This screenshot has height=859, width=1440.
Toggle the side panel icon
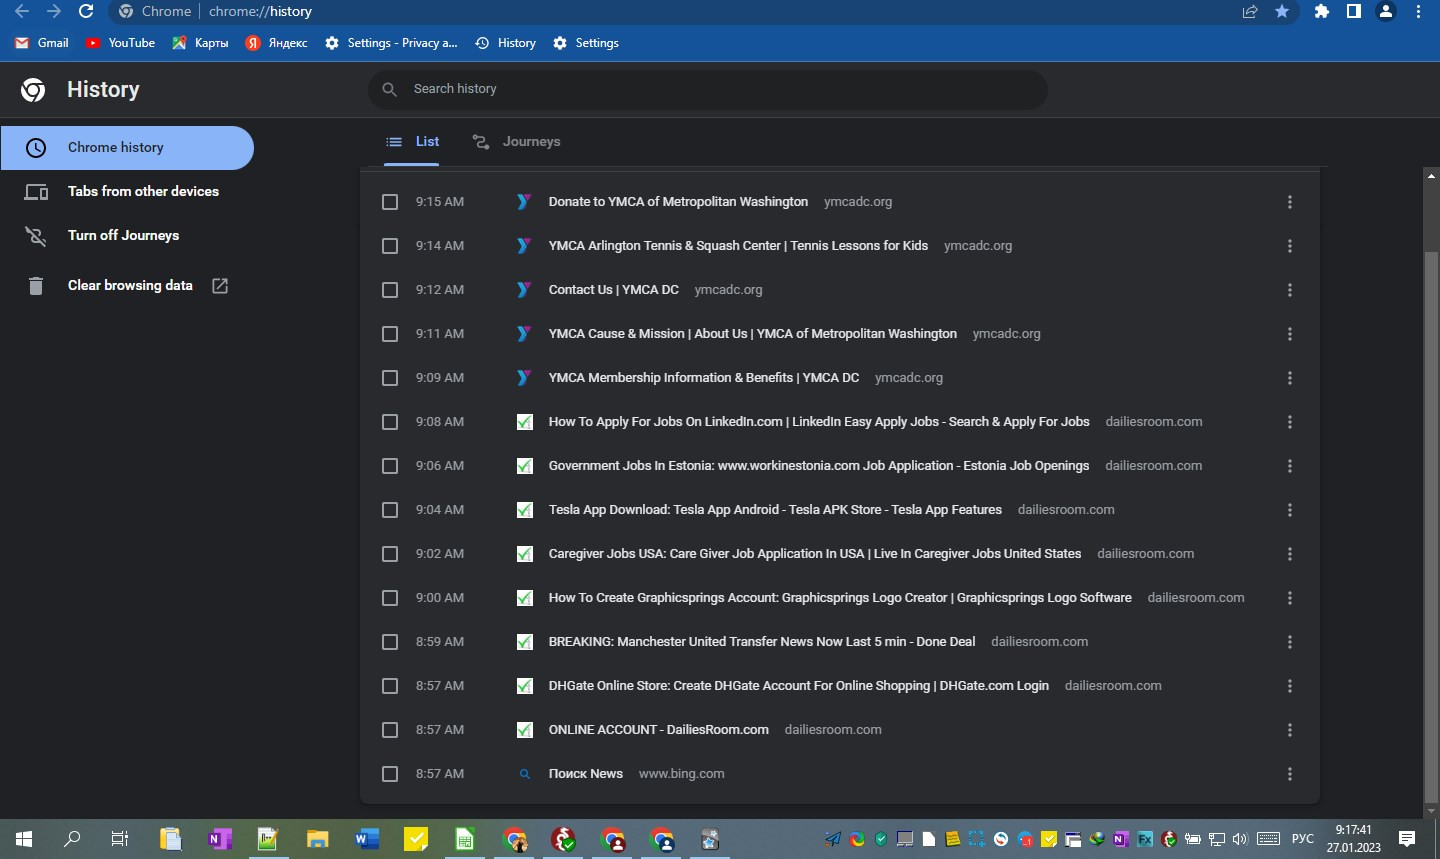click(x=1354, y=11)
